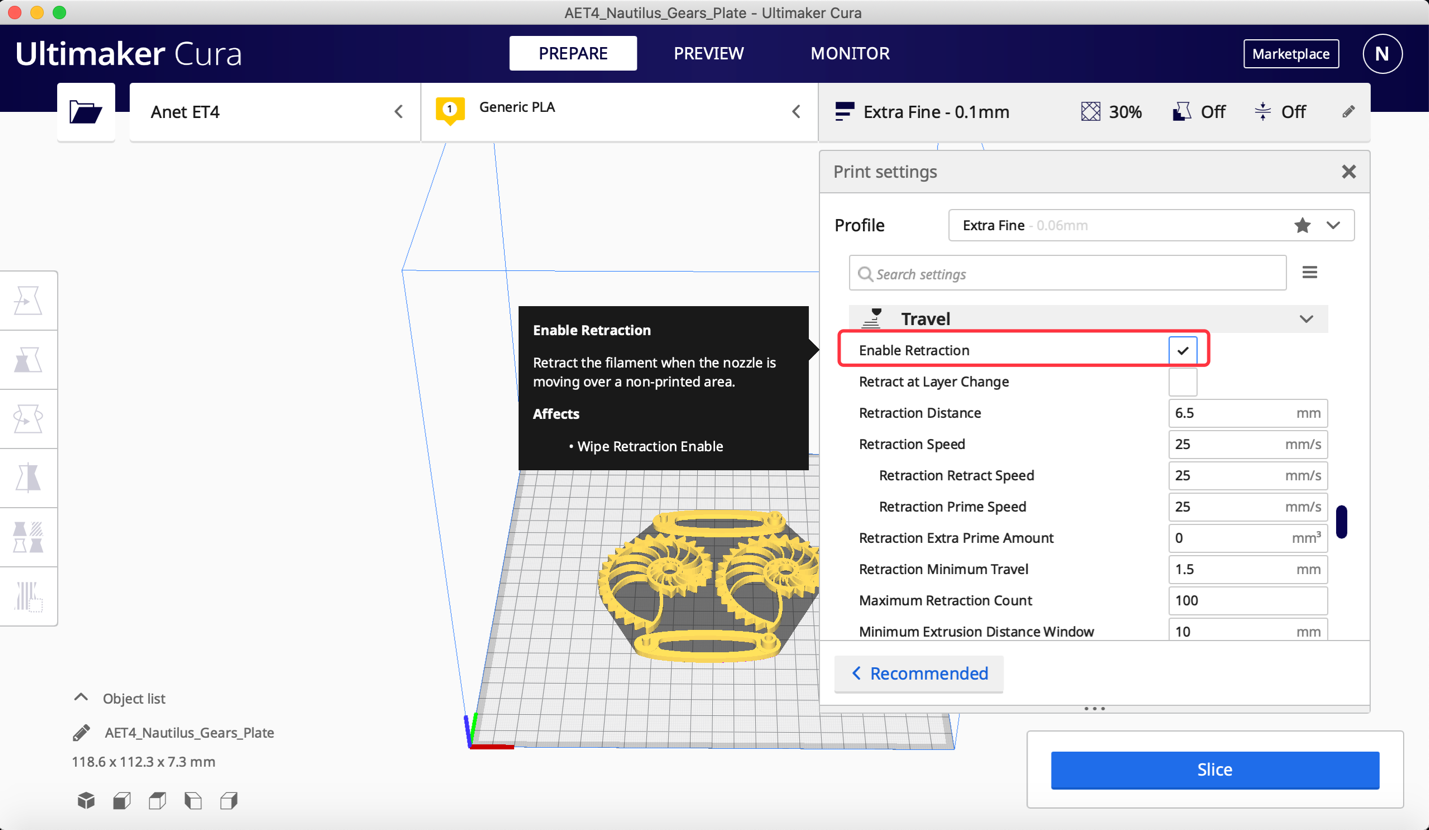Click the support Off icon

pyautogui.click(x=1181, y=112)
